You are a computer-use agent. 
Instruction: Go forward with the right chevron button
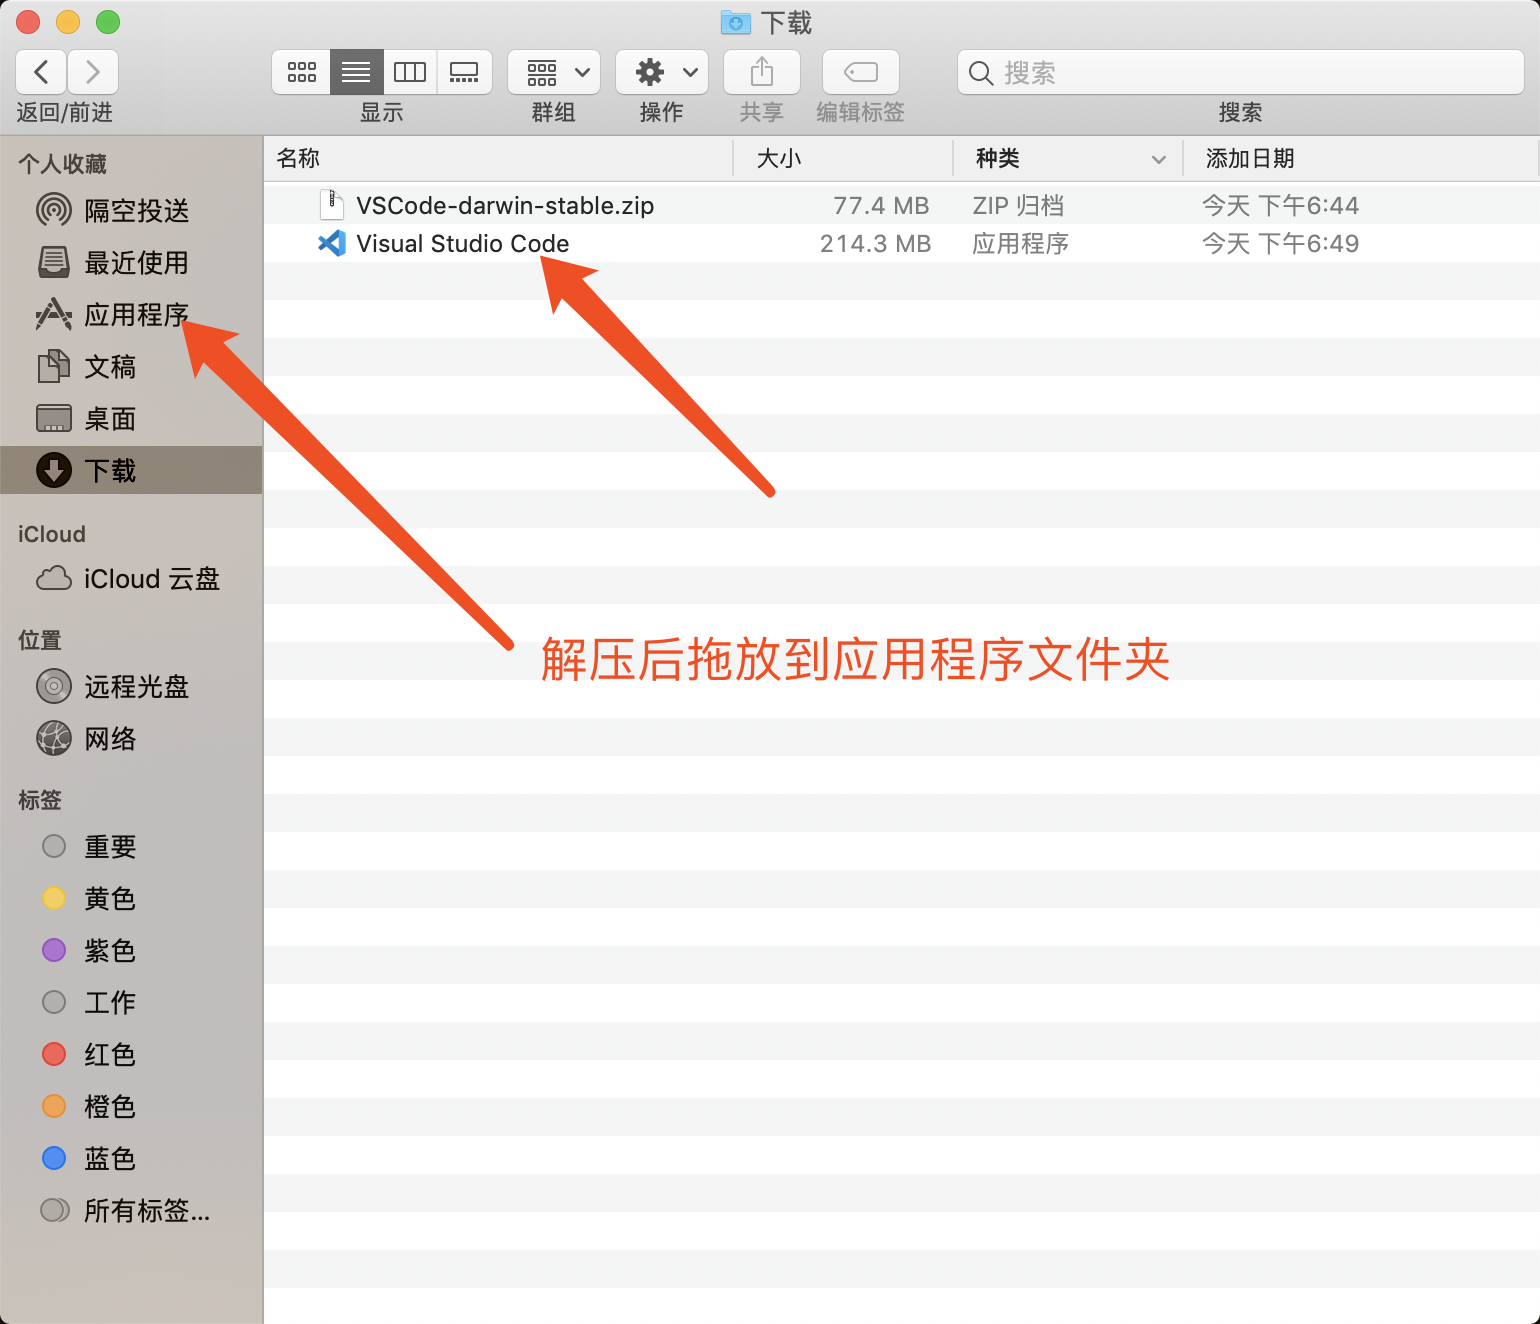93,72
